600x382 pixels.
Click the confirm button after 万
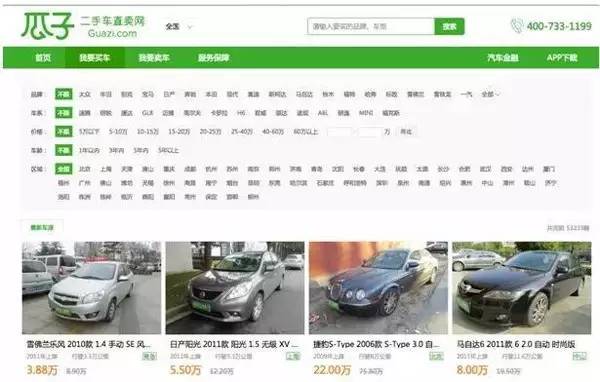click(406, 132)
